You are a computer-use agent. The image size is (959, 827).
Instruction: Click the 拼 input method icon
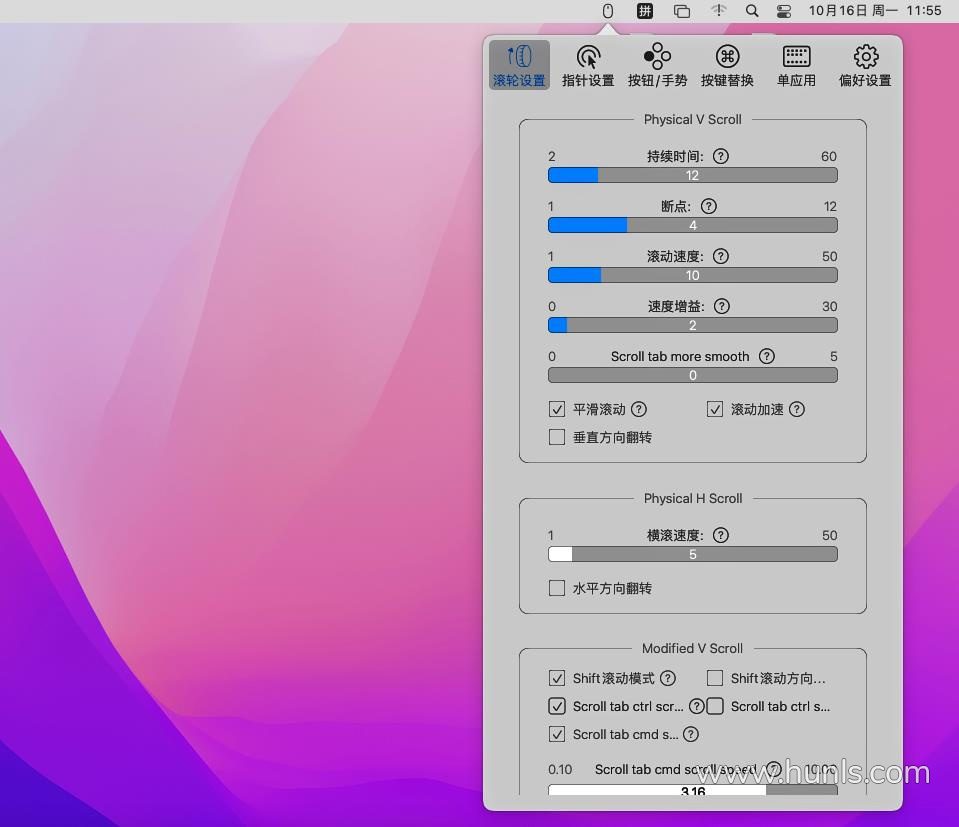[645, 11]
